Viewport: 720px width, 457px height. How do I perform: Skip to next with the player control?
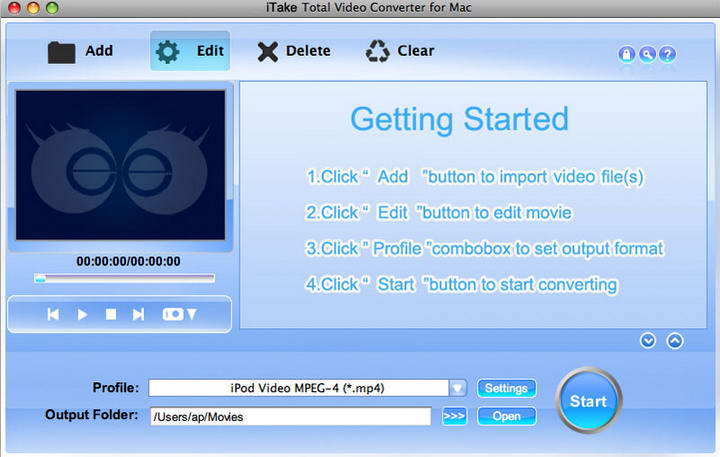coord(138,314)
